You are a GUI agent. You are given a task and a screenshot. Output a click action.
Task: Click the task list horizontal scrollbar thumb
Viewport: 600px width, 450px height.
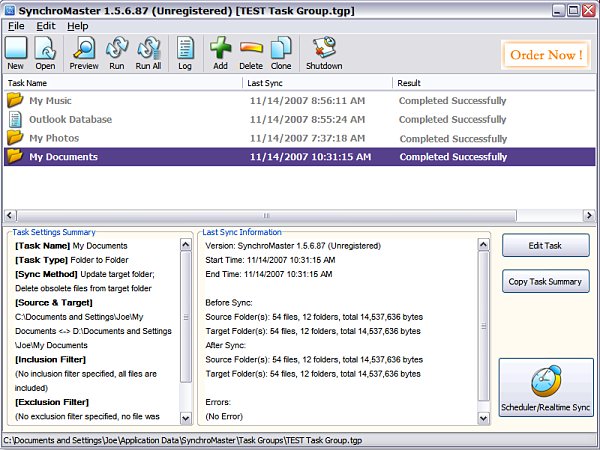click(266, 215)
